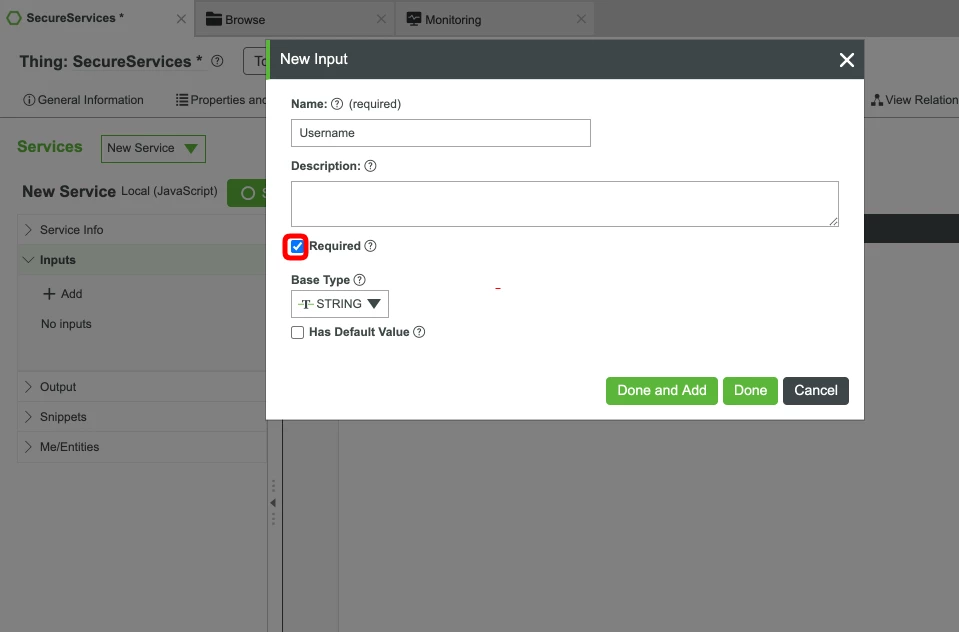The image size is (959, 632).
Task: Open help icon next to Has Default Value
Action: [x=417, y=332]
